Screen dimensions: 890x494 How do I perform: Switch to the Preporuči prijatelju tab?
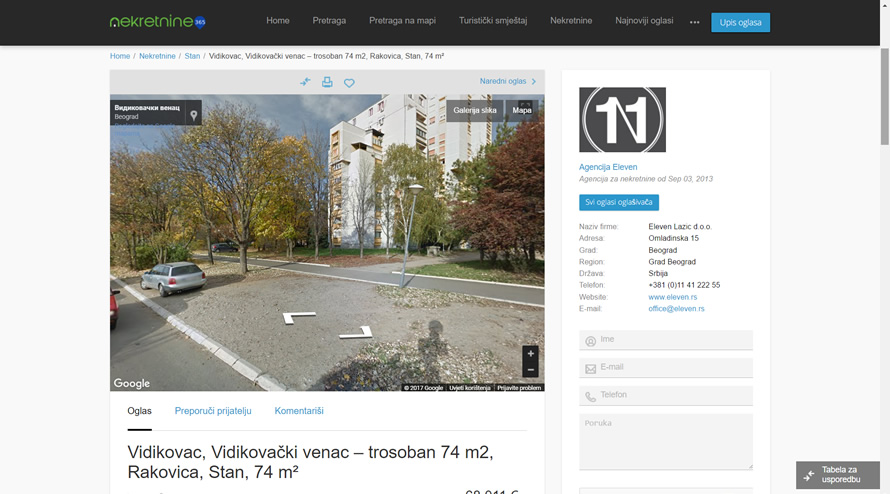213,411
